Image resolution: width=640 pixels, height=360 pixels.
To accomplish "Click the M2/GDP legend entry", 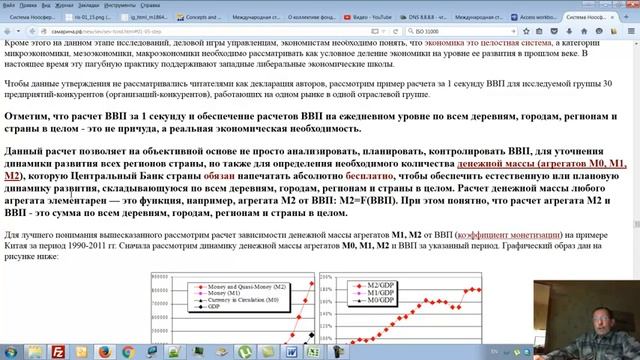I will pyautogui.click(x=374, y=286).
